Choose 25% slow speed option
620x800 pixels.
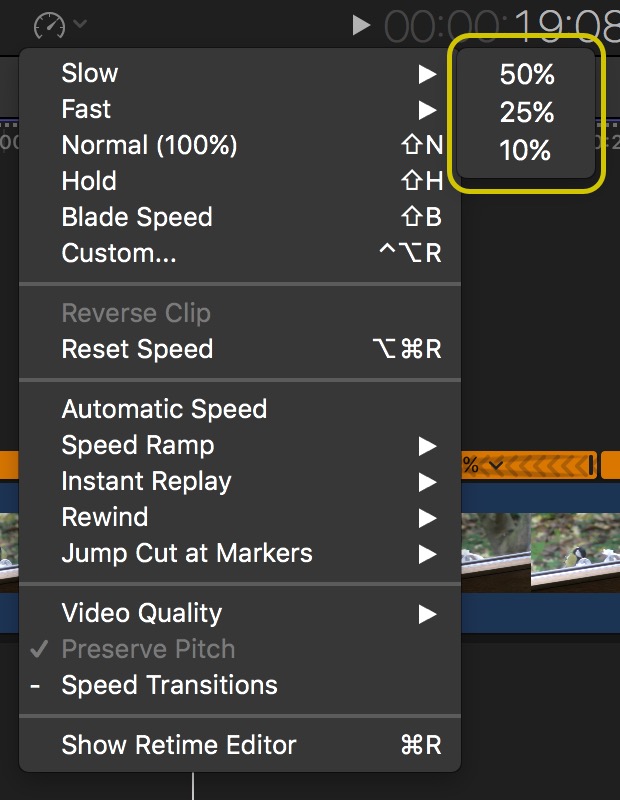coord(527,112)
